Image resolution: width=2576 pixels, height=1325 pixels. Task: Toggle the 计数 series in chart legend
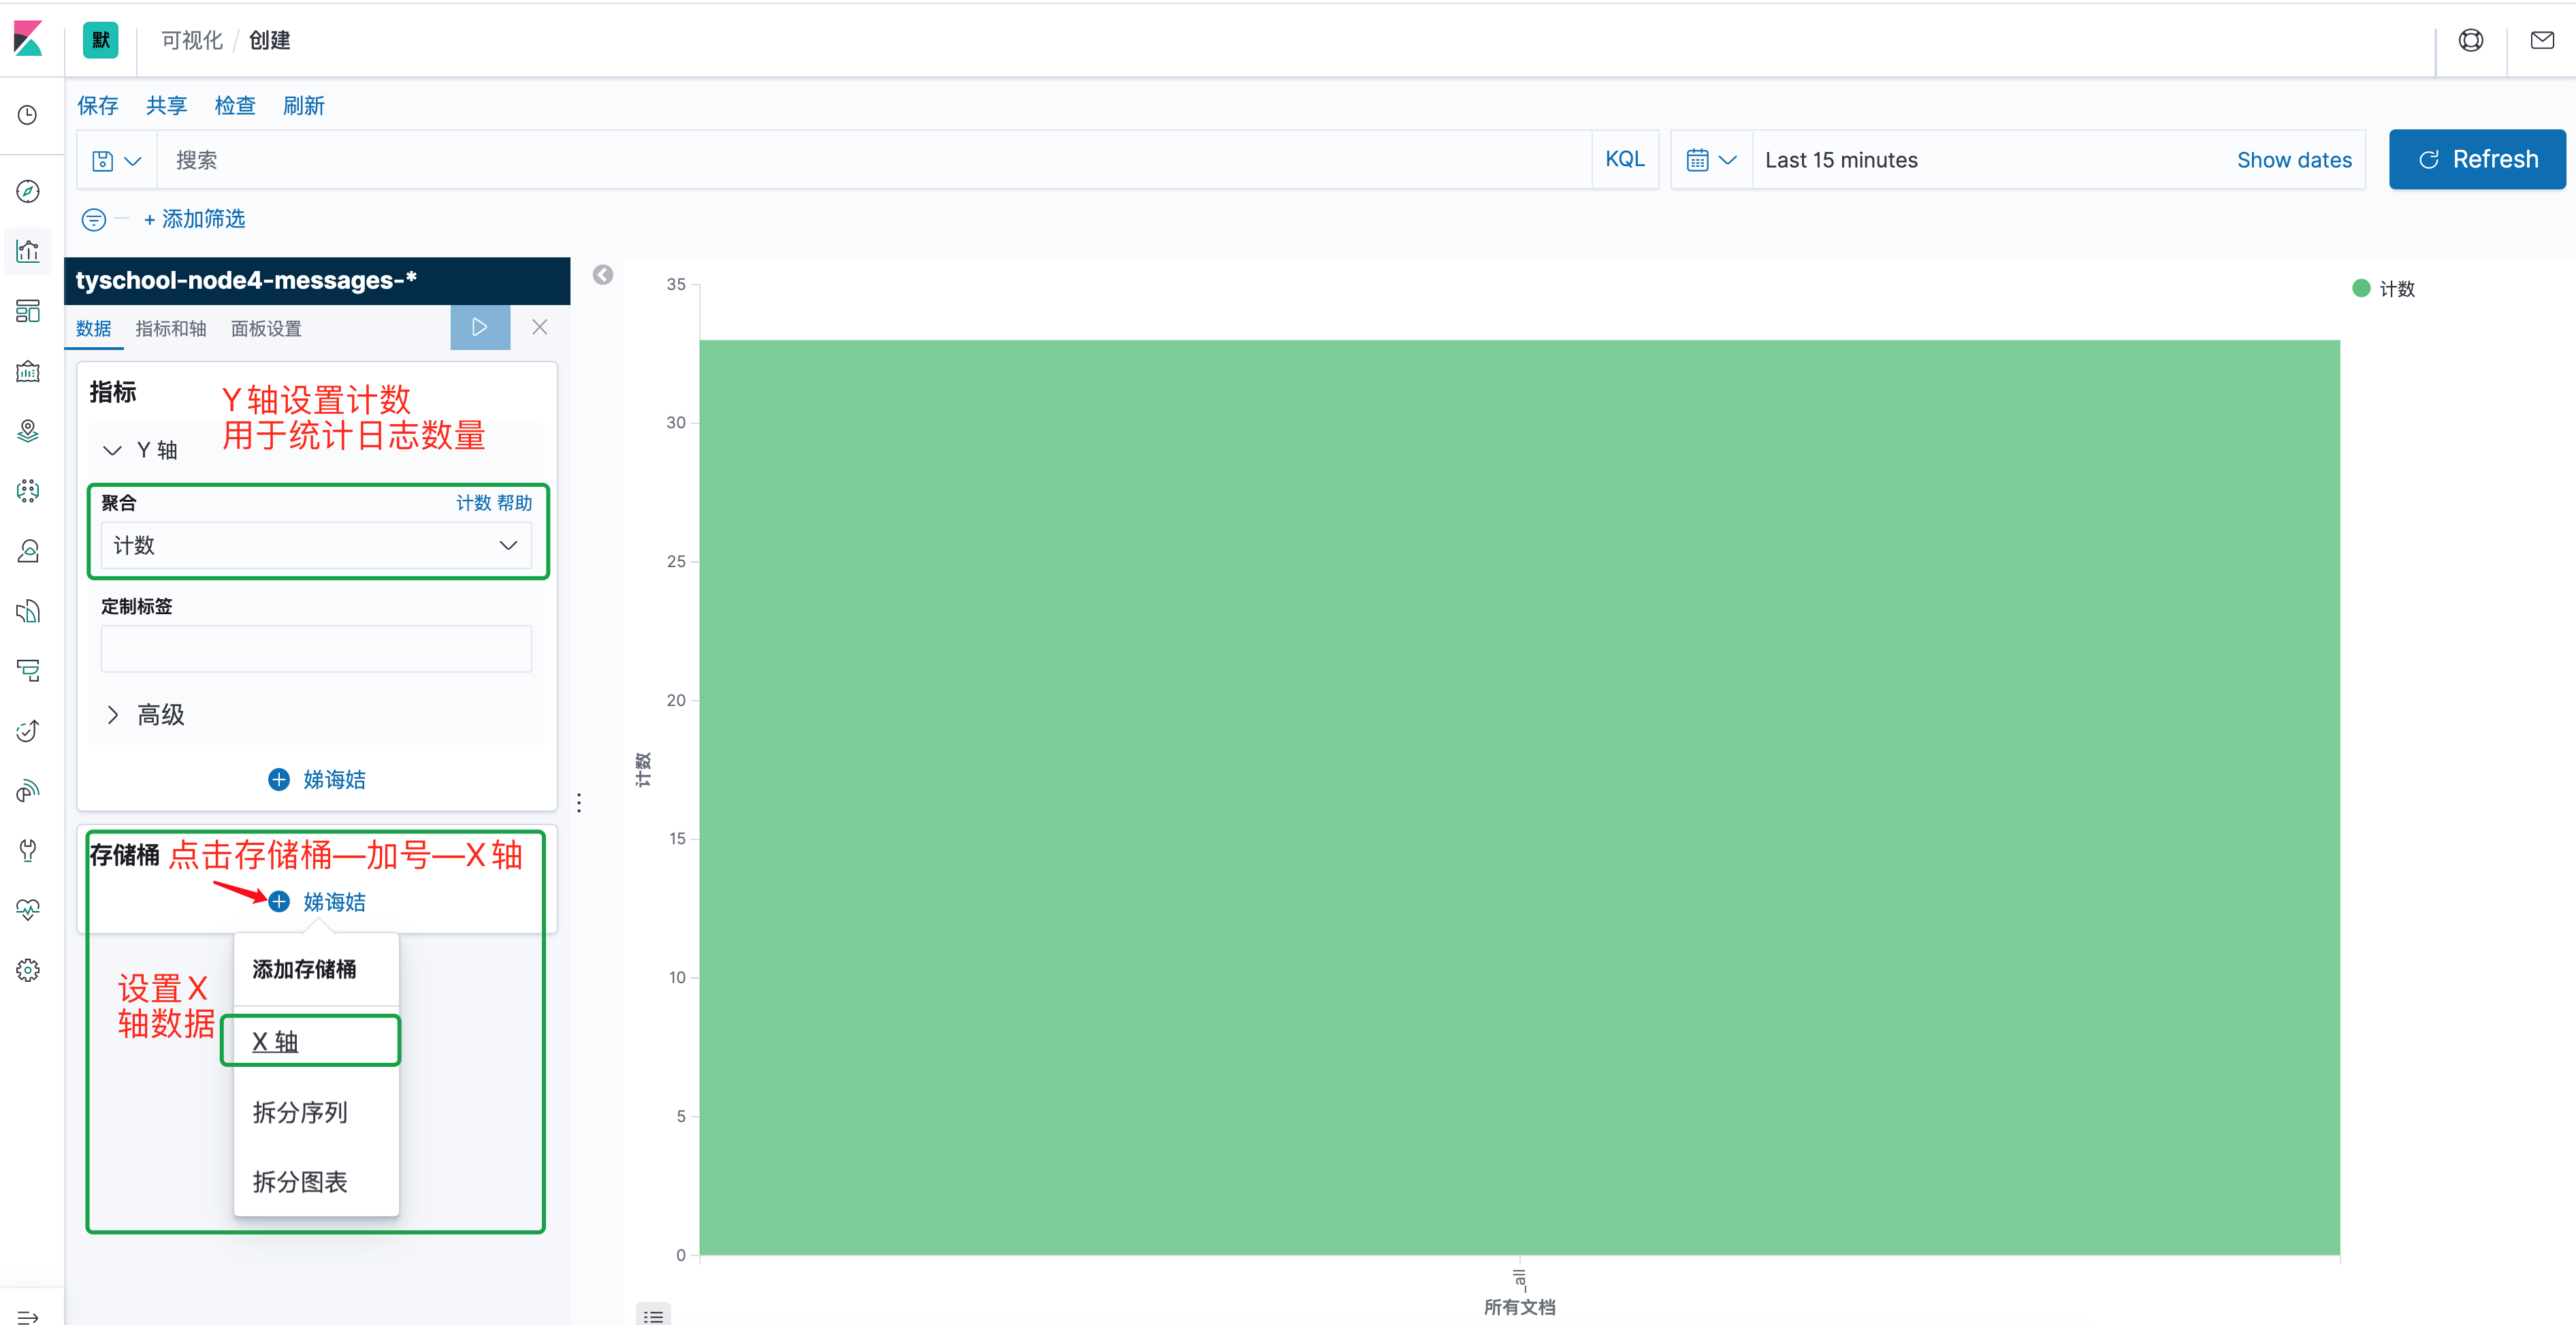tap(2384, 288)
